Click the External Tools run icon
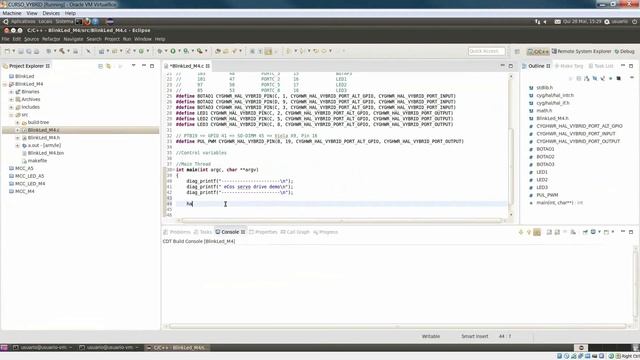 click(200, 51)
